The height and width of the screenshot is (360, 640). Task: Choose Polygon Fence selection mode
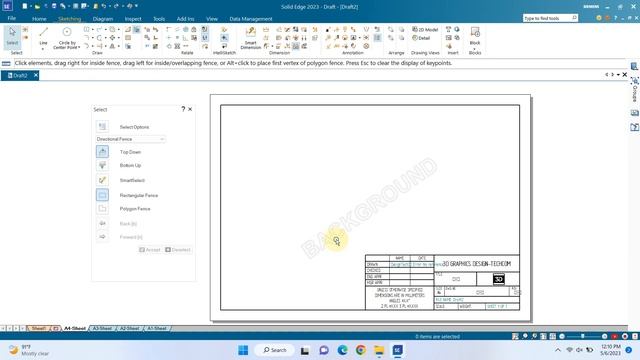102,209
